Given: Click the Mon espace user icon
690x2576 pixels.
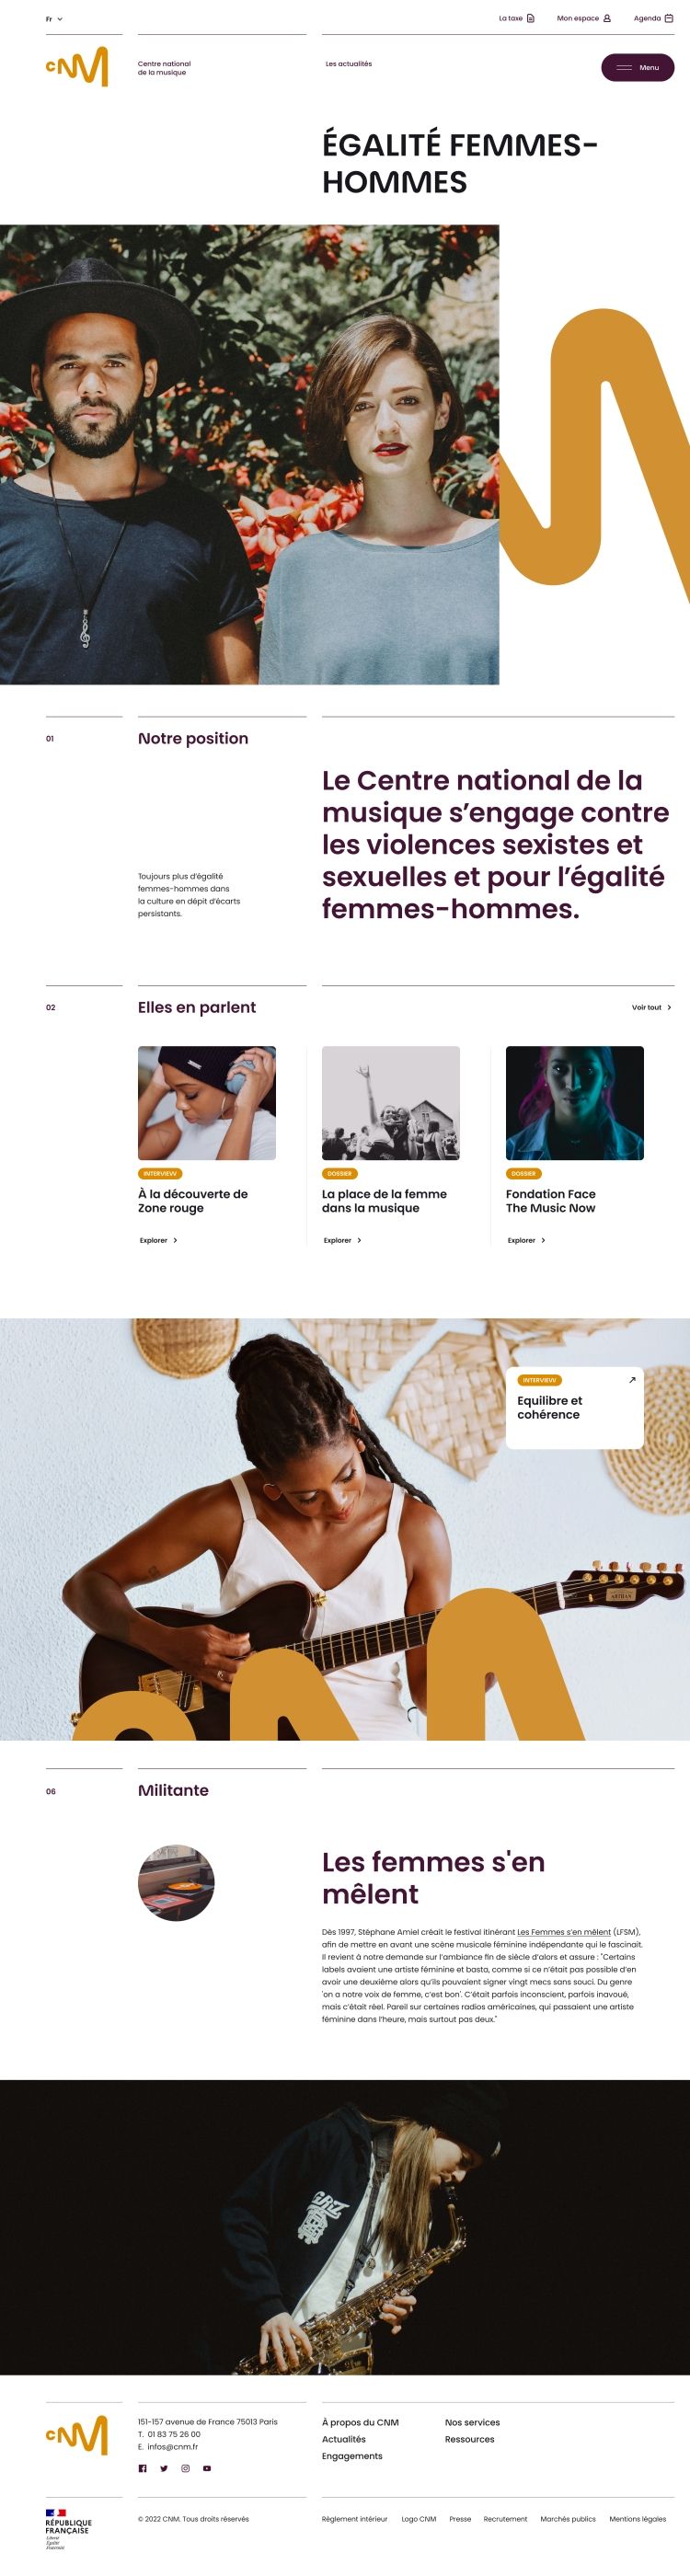Looking at the screenshot, I should pyautogui.click(x=607, y=18).
